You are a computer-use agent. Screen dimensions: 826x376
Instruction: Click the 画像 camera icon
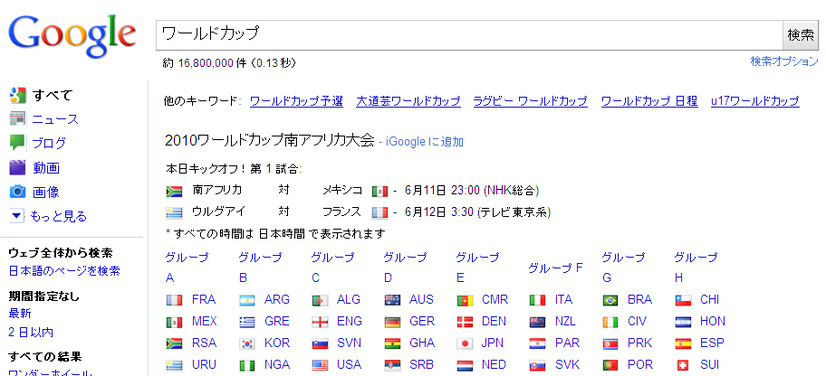point(17,192)
